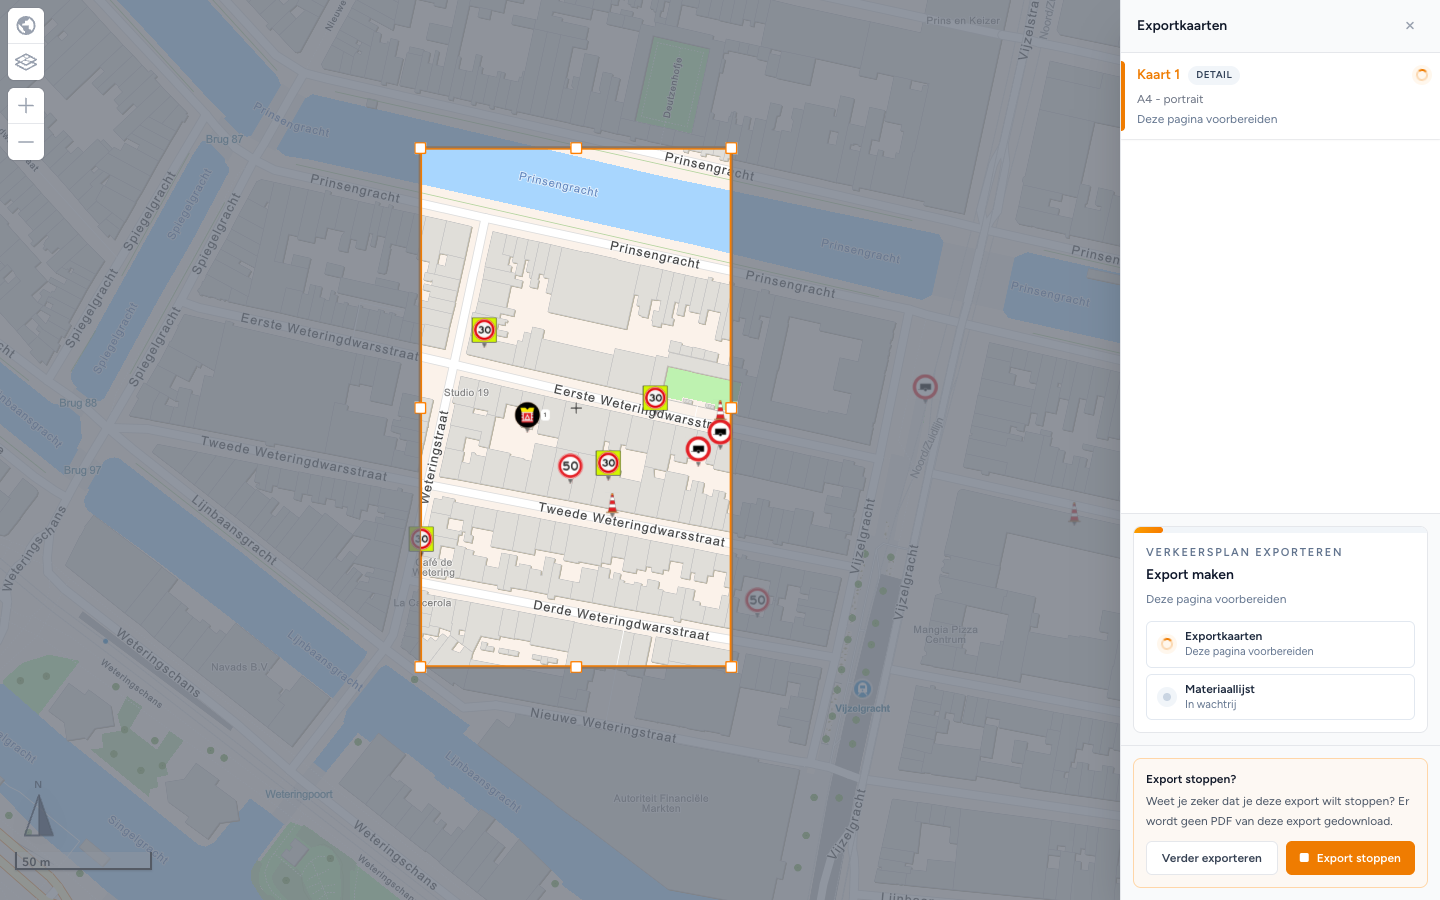This screenshot has width=1440, height=900.
Task: Click the 50 sign outside the export frame
Action: [757, 601]
